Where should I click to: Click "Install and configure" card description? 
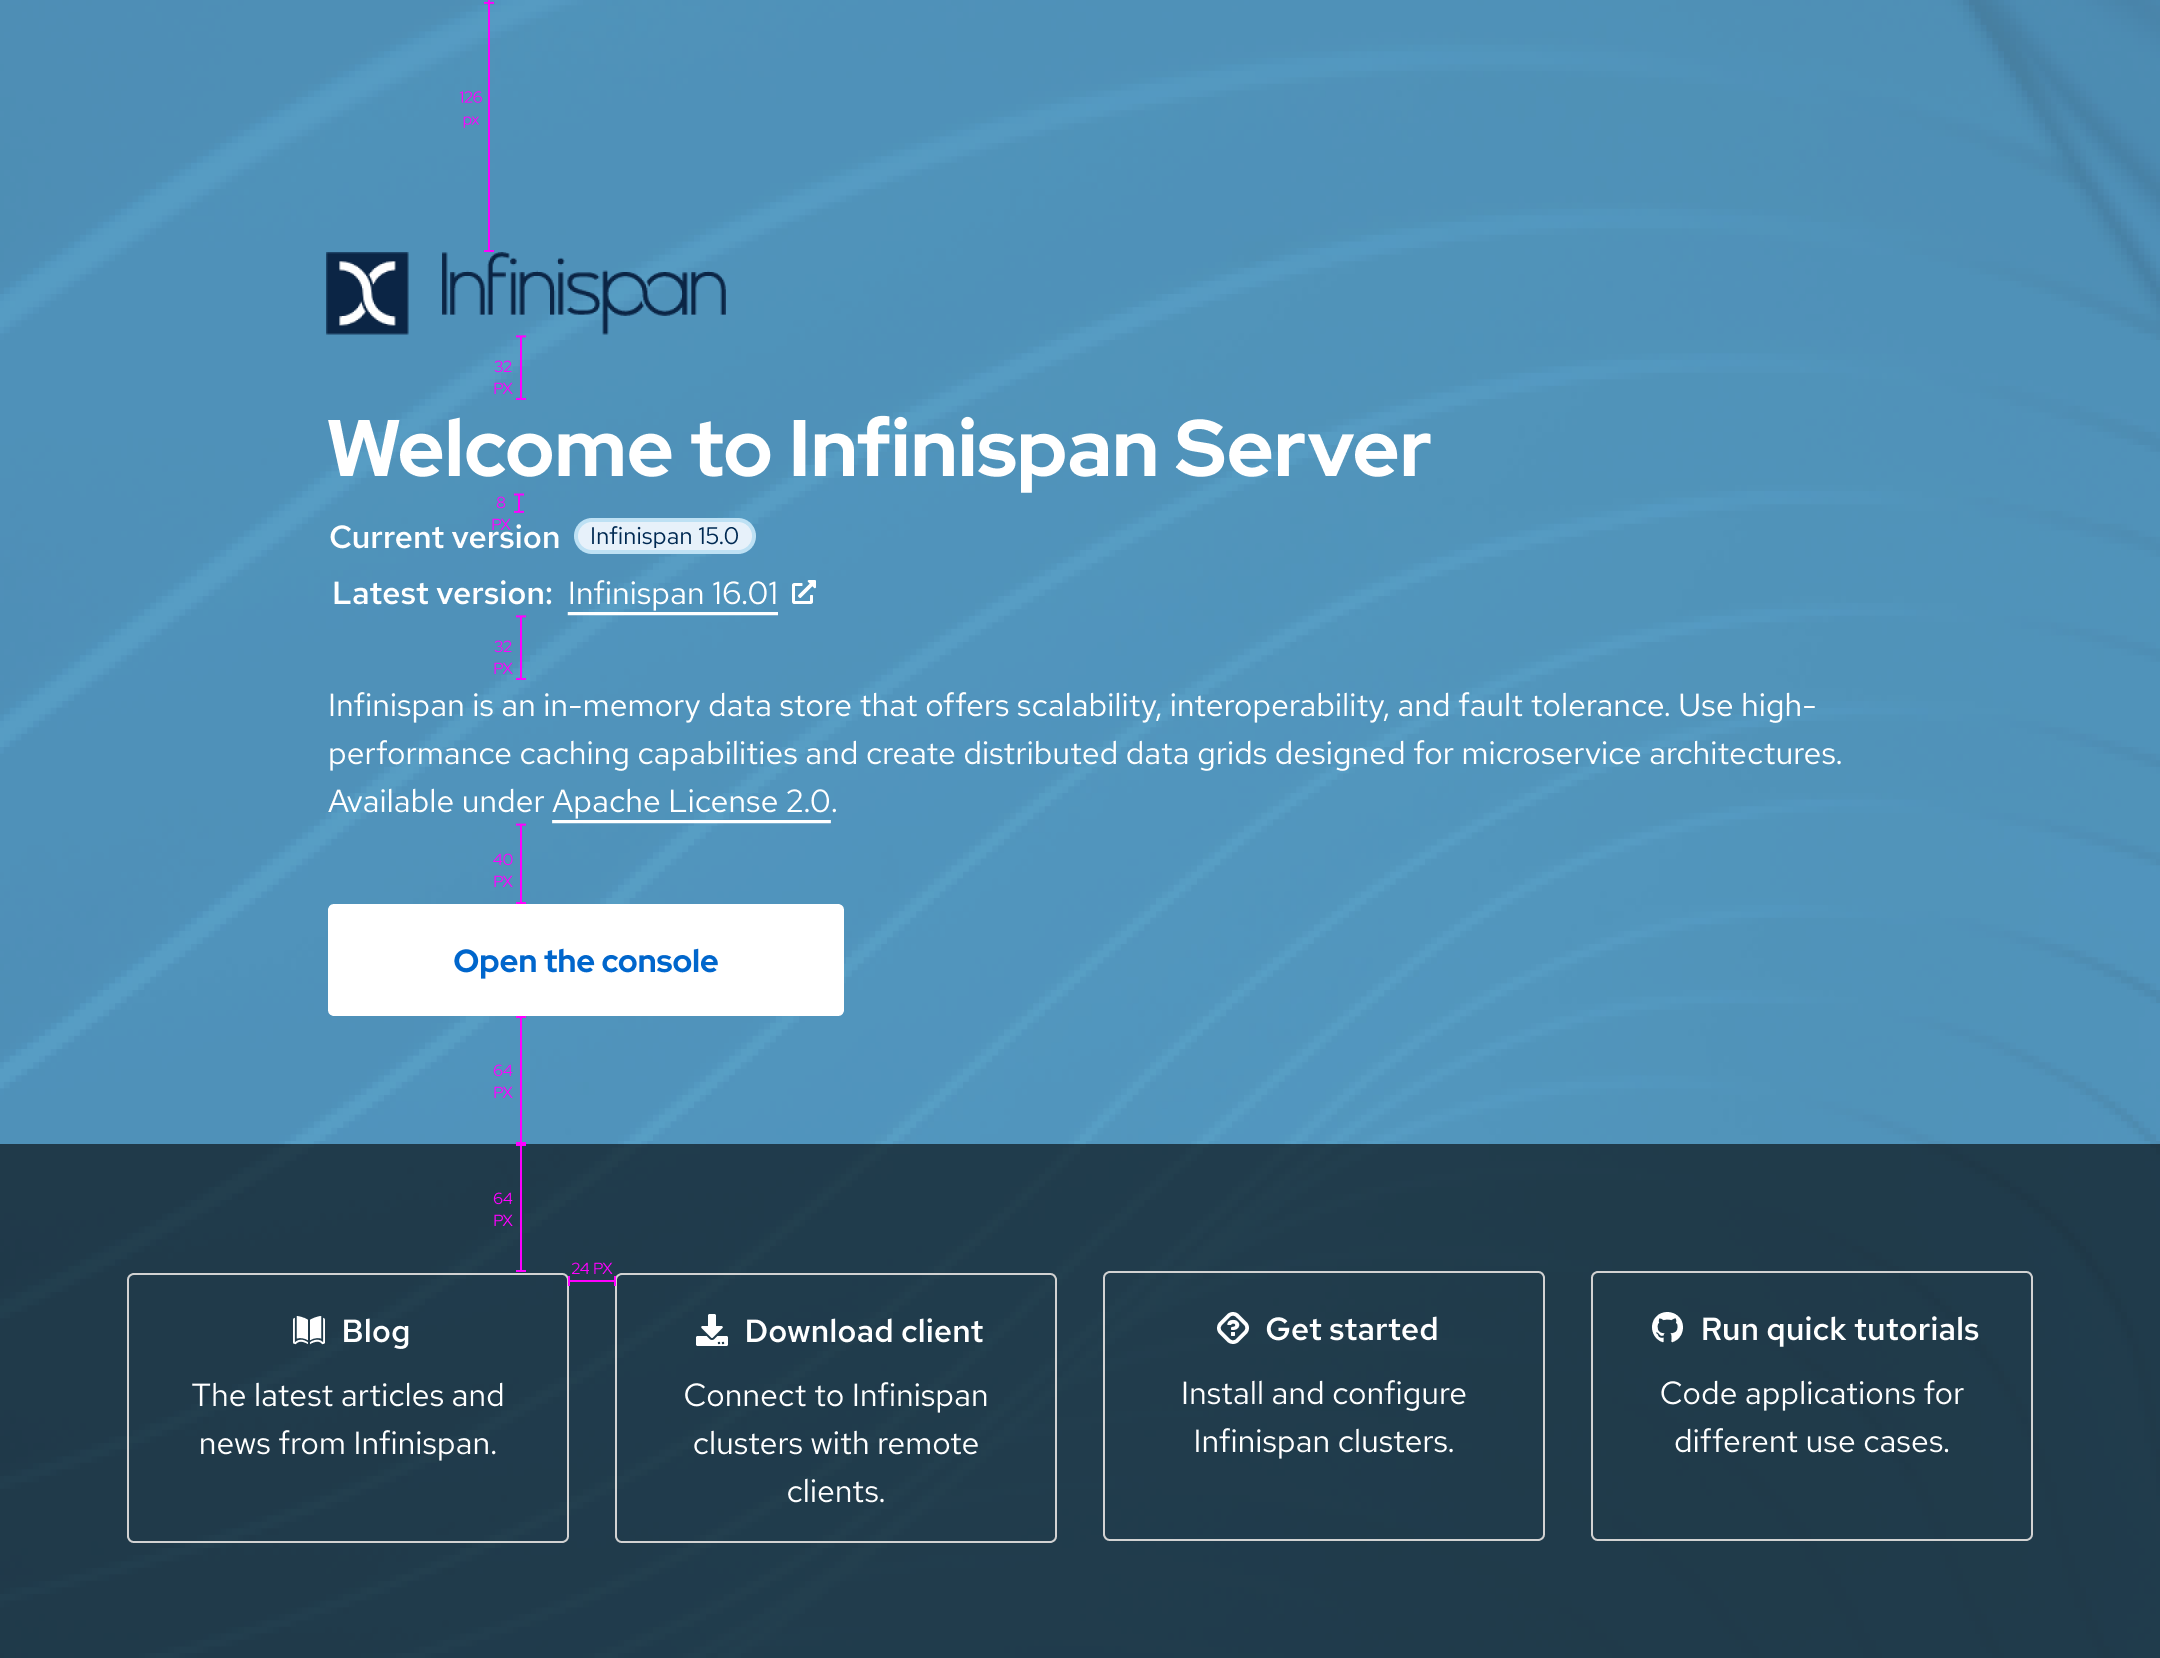point(1323,1417)
